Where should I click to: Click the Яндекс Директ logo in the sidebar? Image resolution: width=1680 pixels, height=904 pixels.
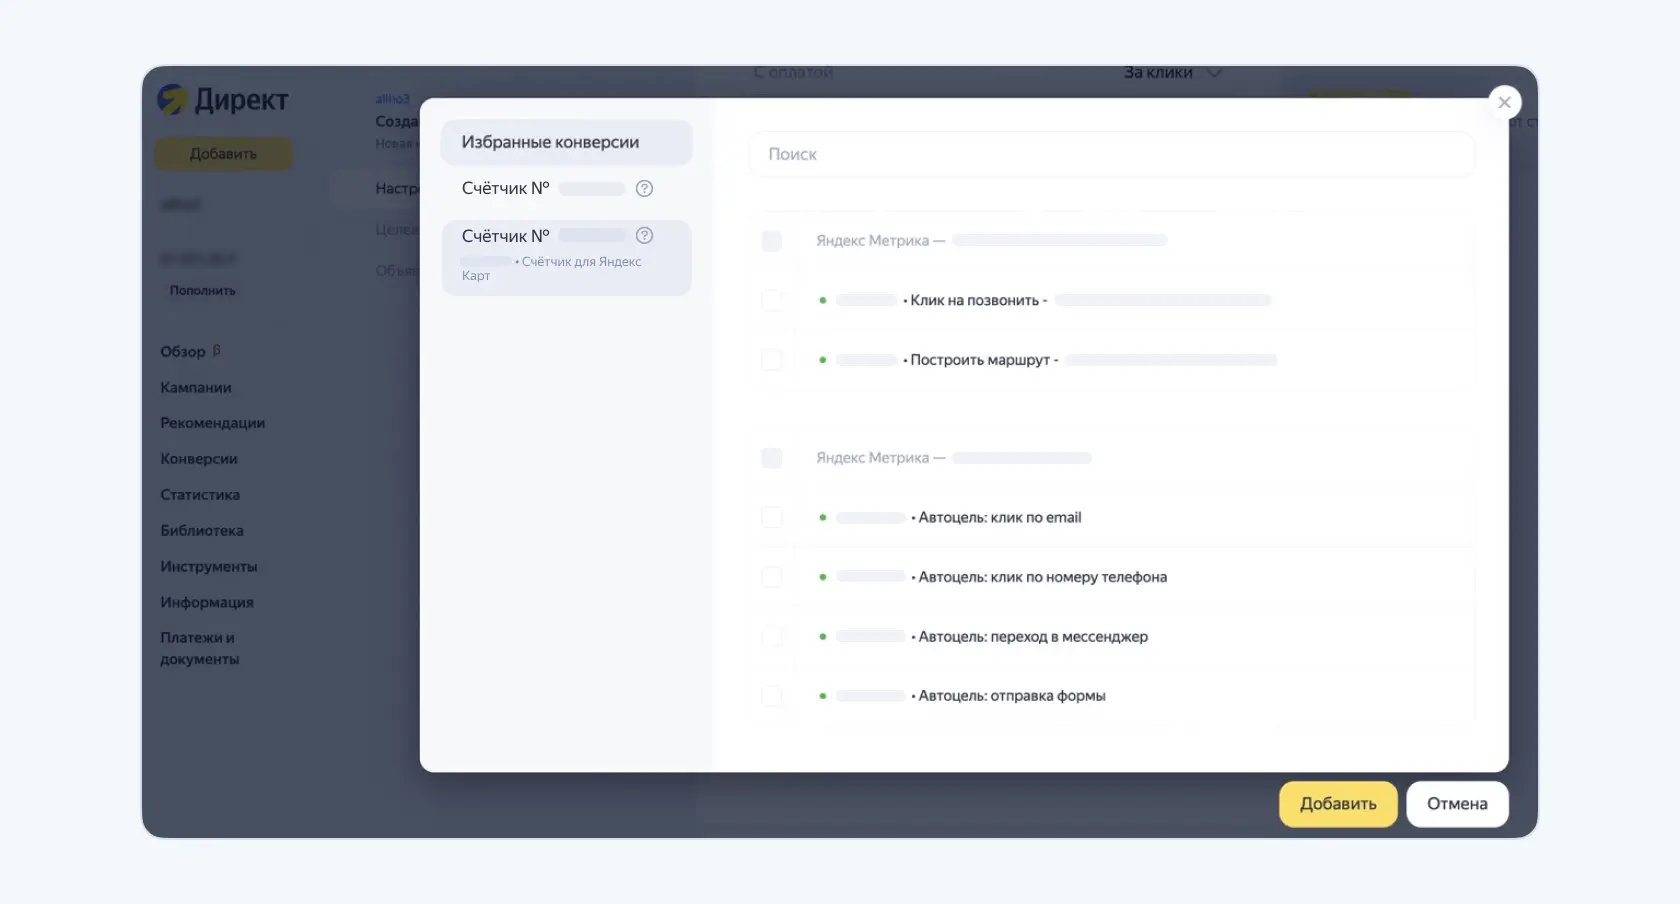pyautogui.click(x=223, y=99)
